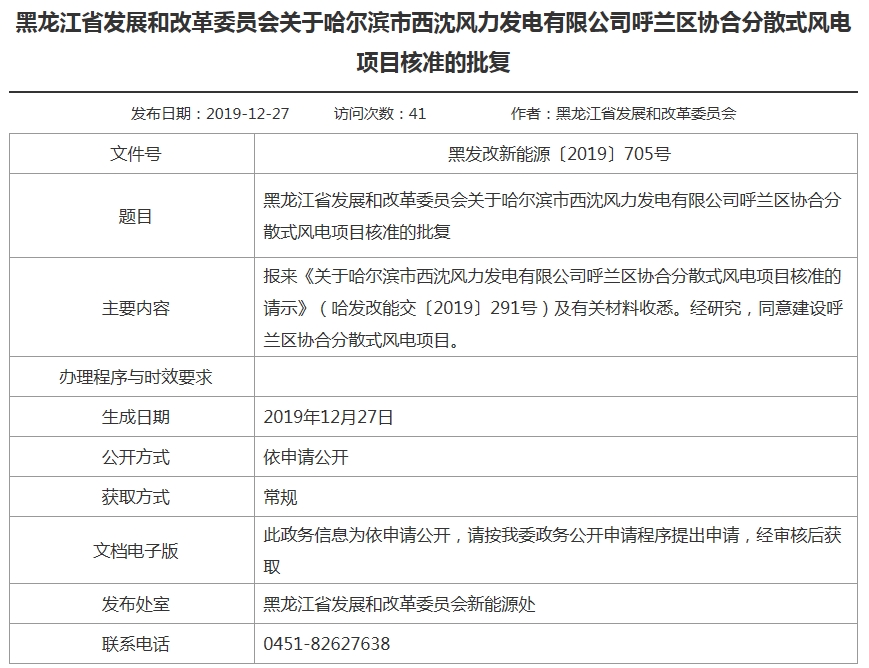Click the '文件号' row label

click(135, 154)
